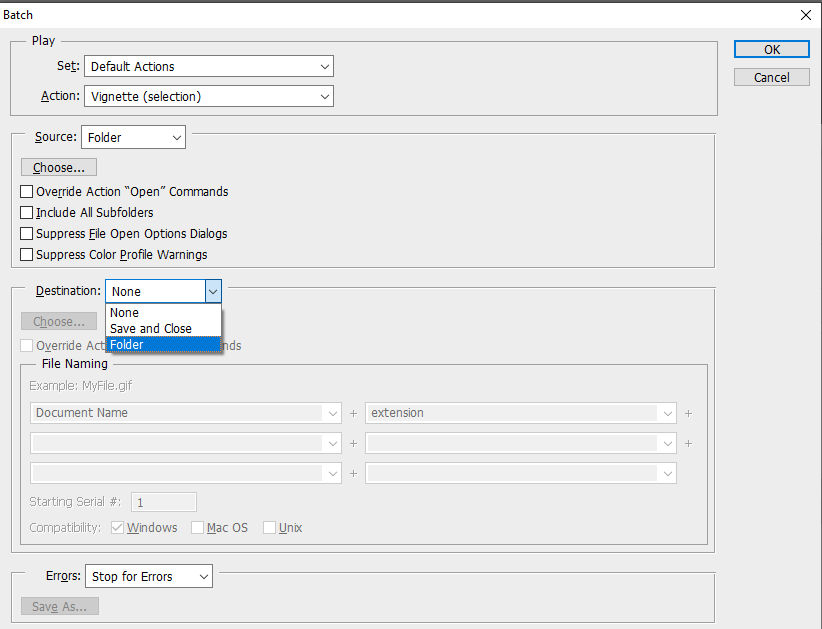Click the Save As... button
Image resolution: width=822 pixels, height=629 pixels.
[x=60, y=606]
